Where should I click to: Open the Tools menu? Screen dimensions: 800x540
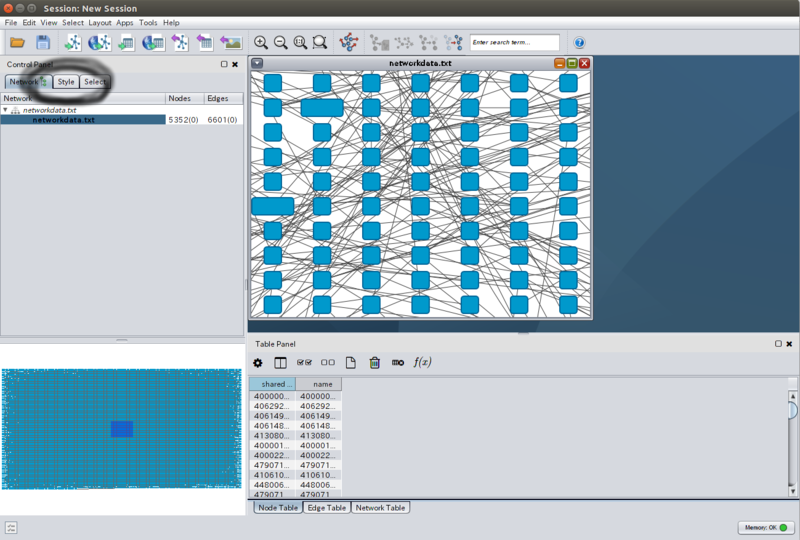(x=148, y=22)
